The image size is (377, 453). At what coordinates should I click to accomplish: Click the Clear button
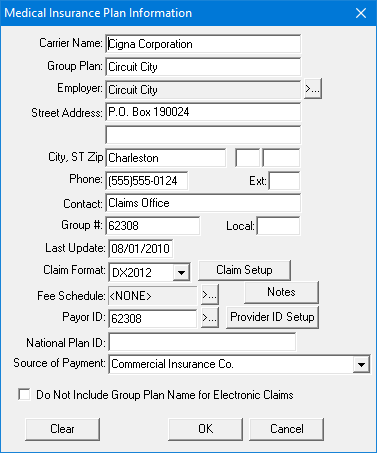(x=62, y=429)
